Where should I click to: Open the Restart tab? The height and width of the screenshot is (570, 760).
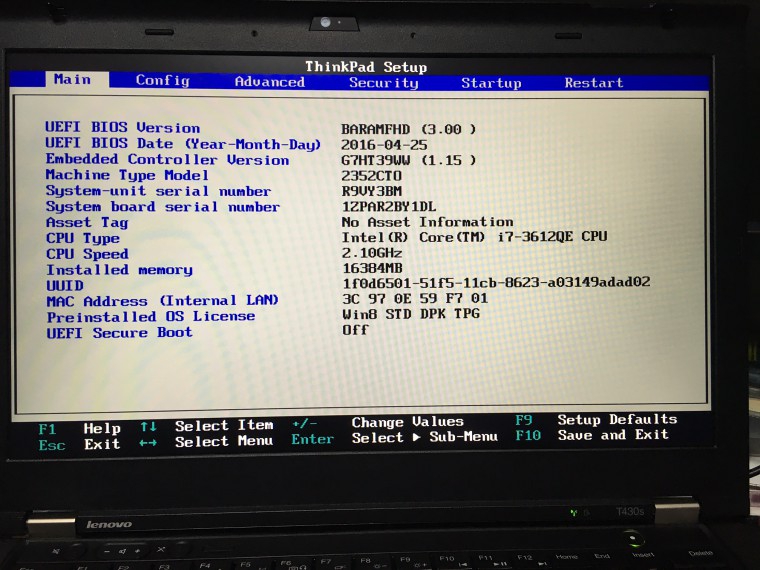tap(593, 83)
